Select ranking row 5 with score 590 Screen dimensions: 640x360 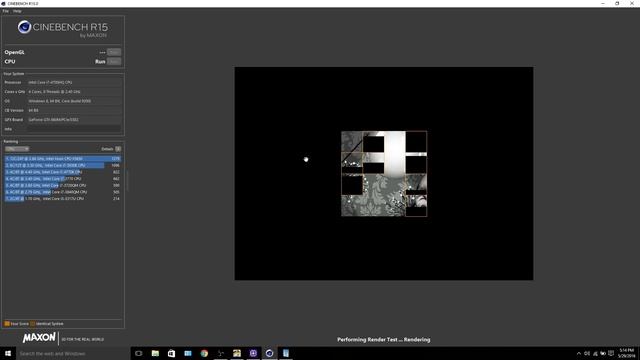tap(63, 185)
